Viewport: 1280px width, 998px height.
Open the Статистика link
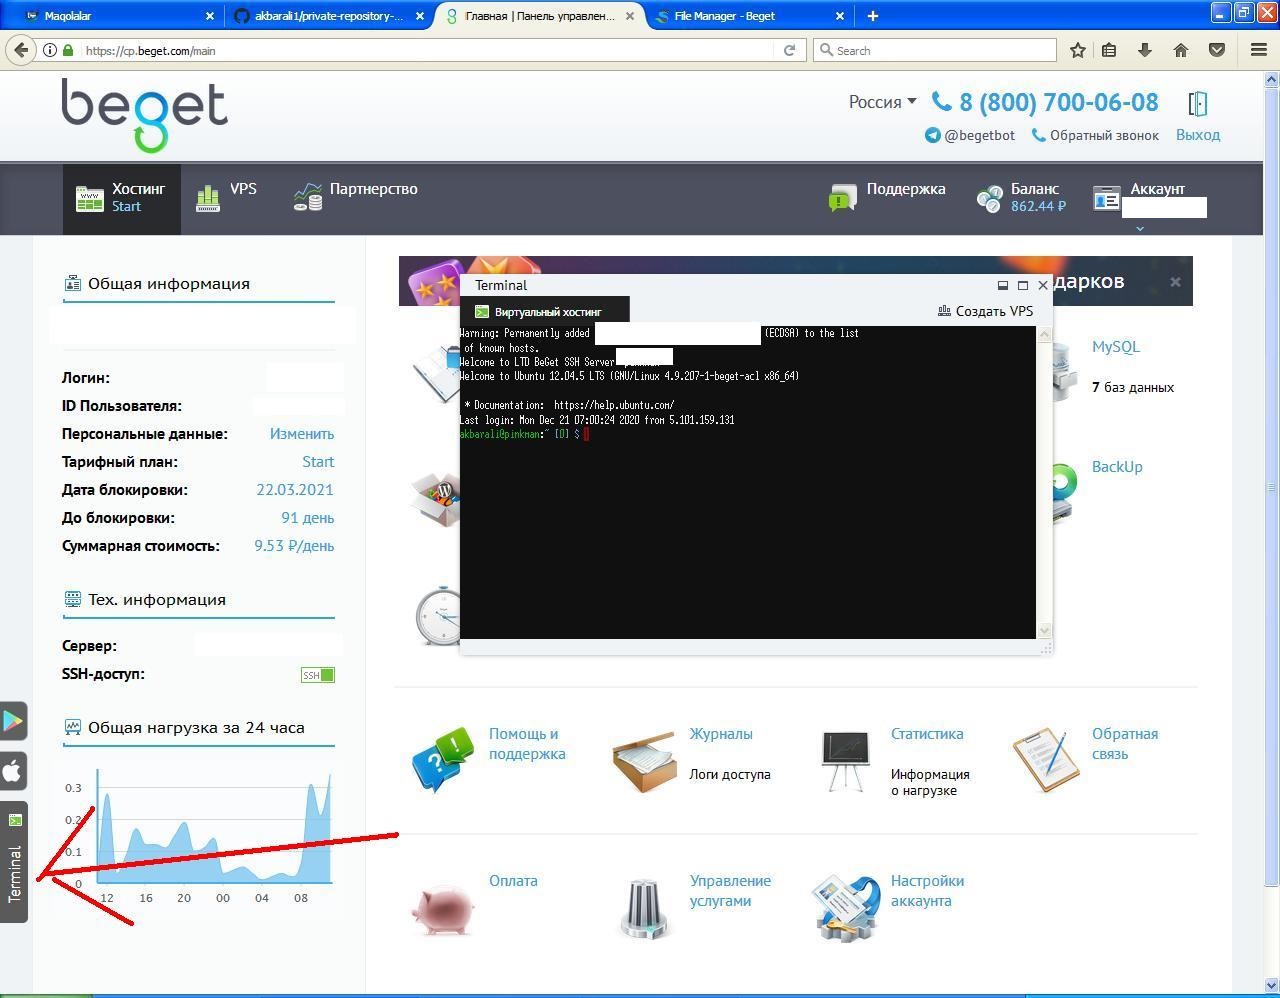click(927, 734)
